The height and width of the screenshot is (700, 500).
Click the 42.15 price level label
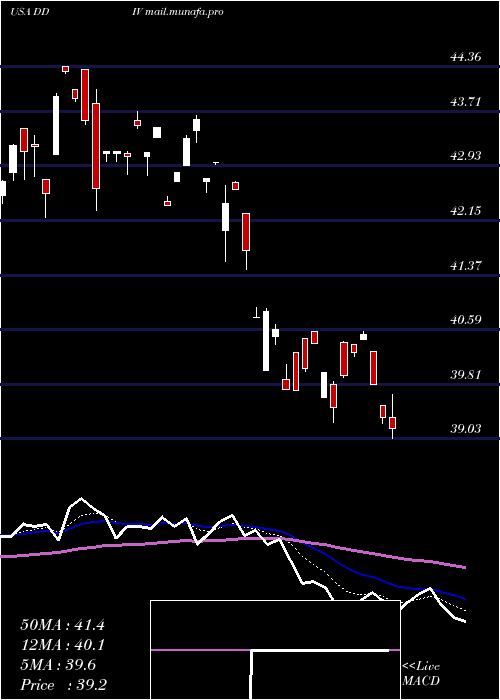click(x=466, y=210)
